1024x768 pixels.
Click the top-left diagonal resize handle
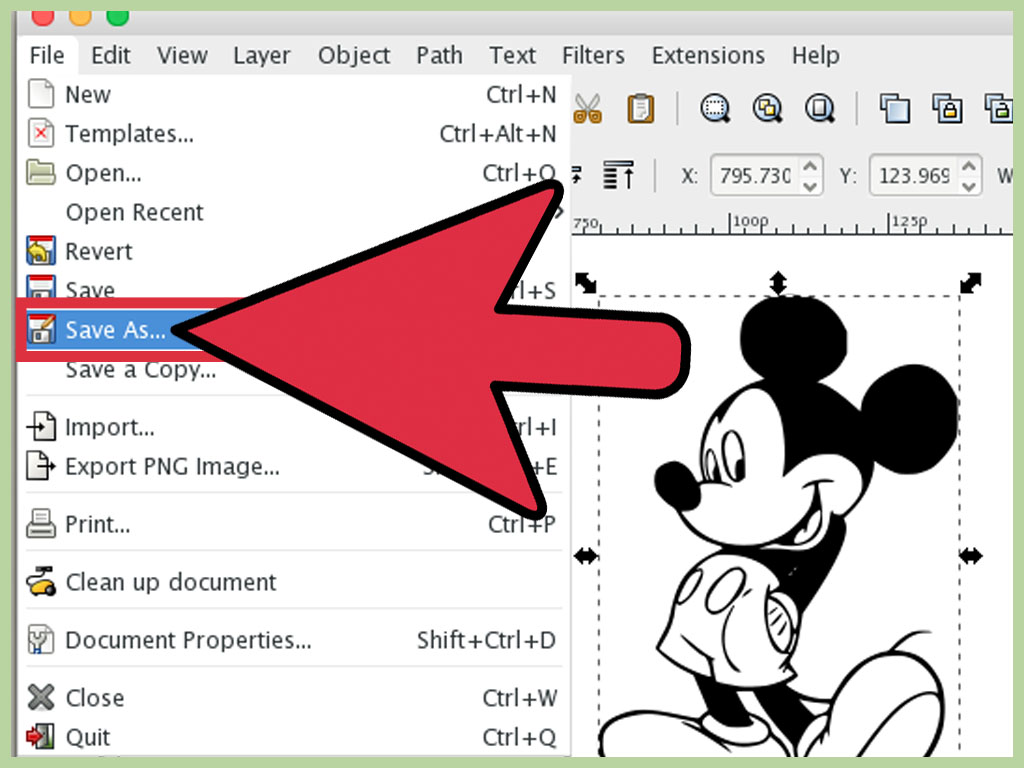(x=585, y=283)
